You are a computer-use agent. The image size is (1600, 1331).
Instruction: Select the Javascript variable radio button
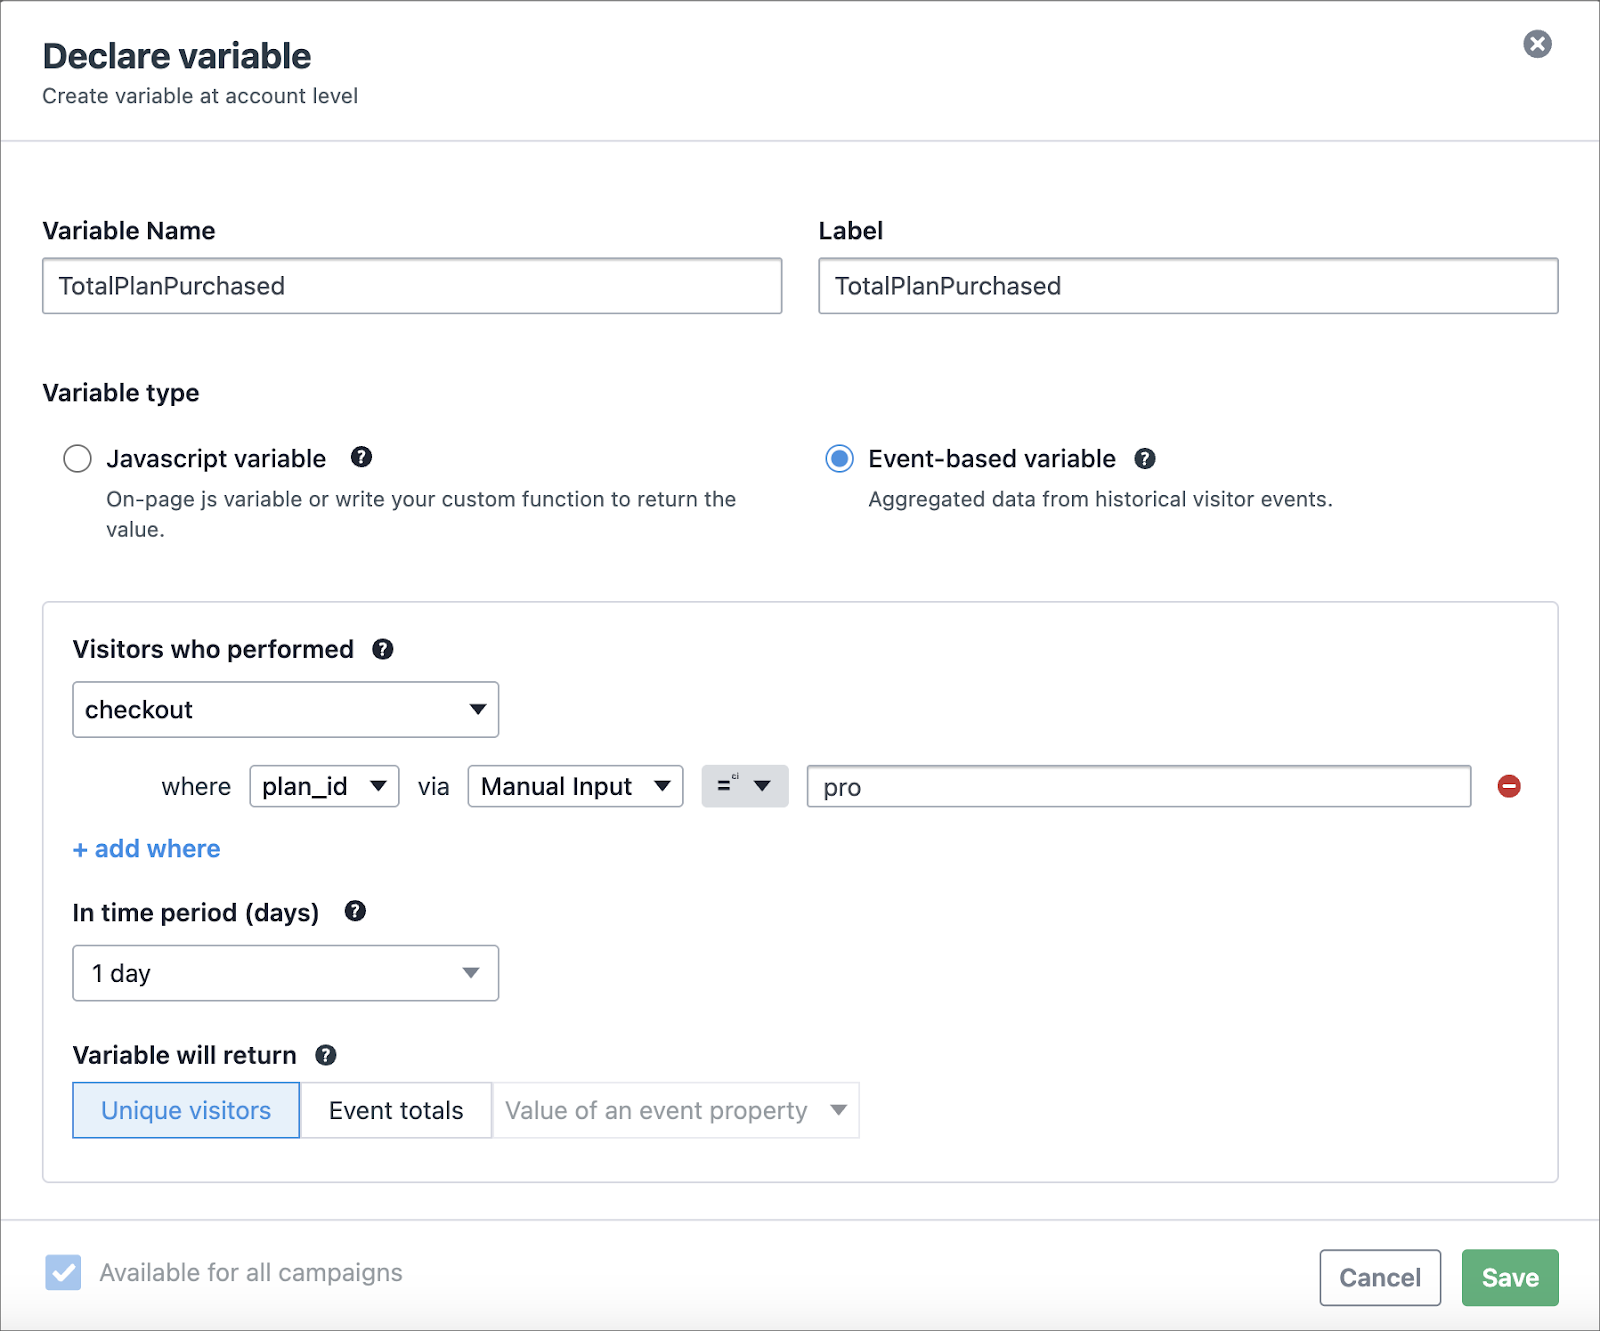pos(77,458)
